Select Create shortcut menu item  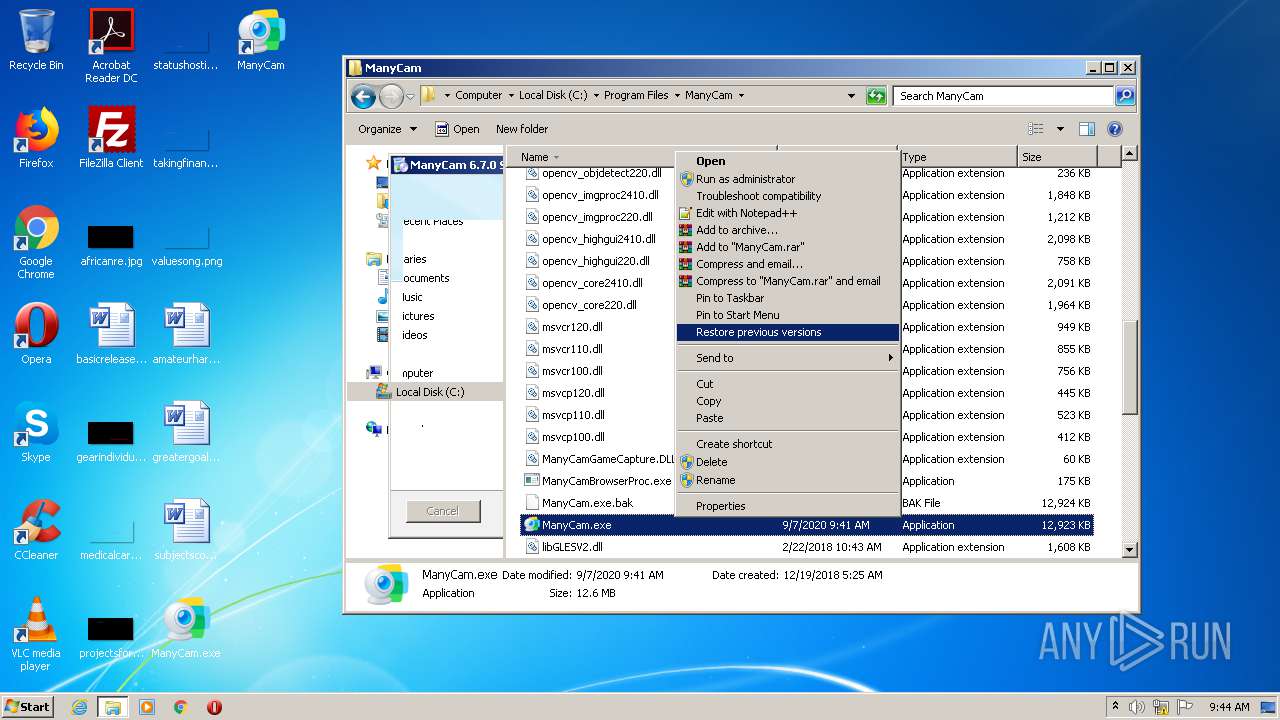[x=788, y=444]
